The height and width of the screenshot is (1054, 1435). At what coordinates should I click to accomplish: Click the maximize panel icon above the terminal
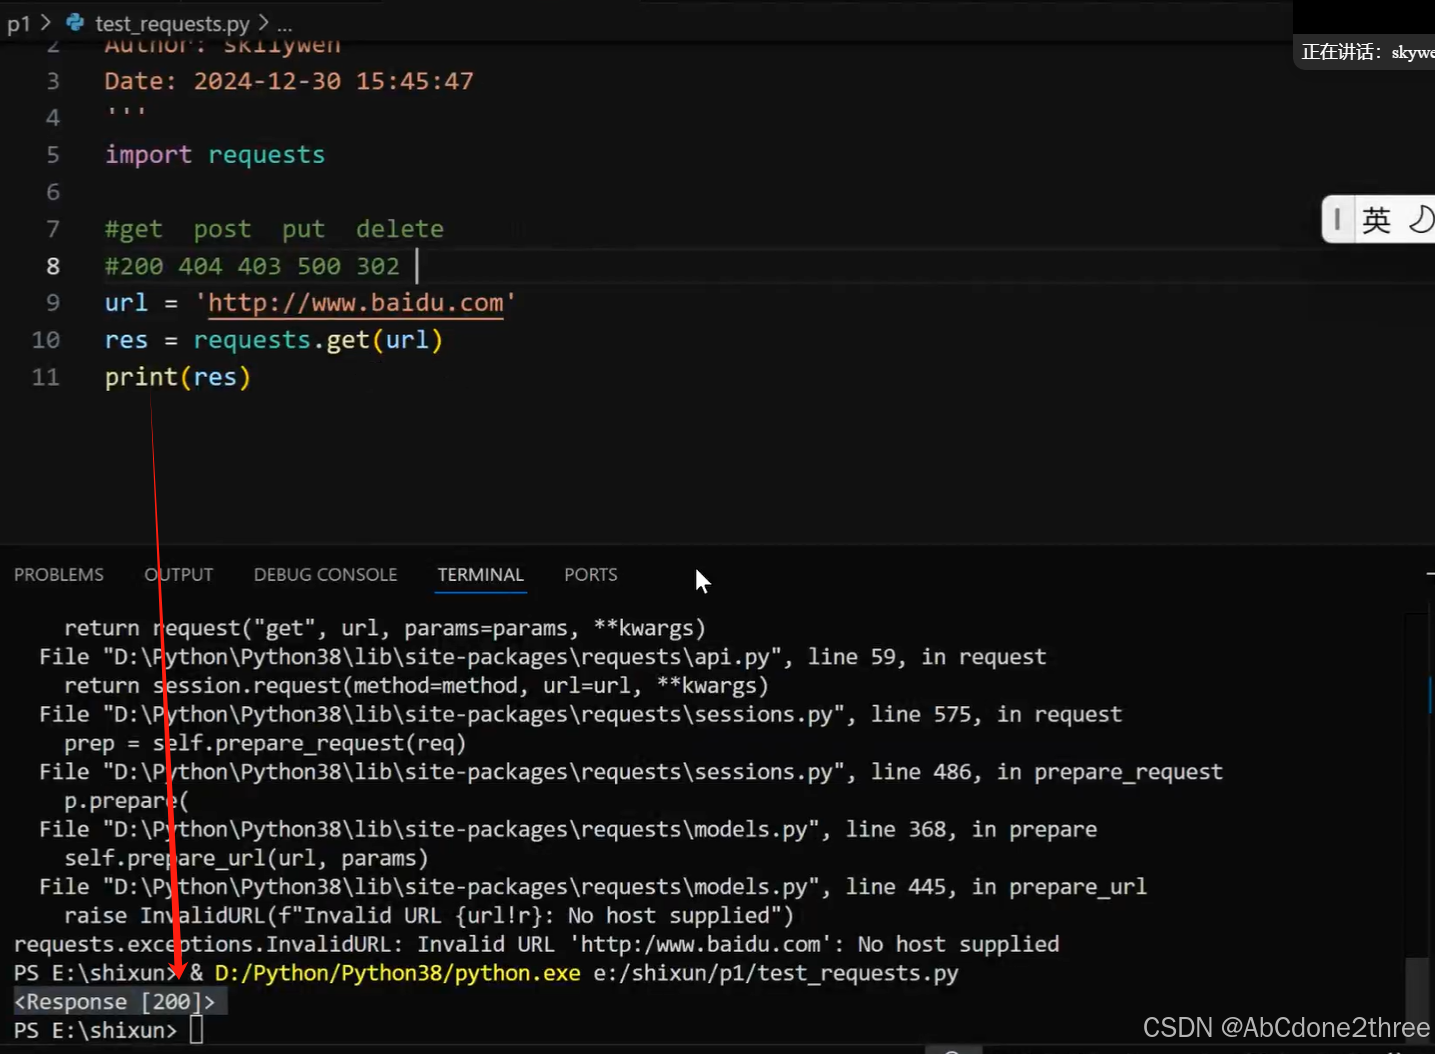pyautogui.click(x=1430, y=574)
